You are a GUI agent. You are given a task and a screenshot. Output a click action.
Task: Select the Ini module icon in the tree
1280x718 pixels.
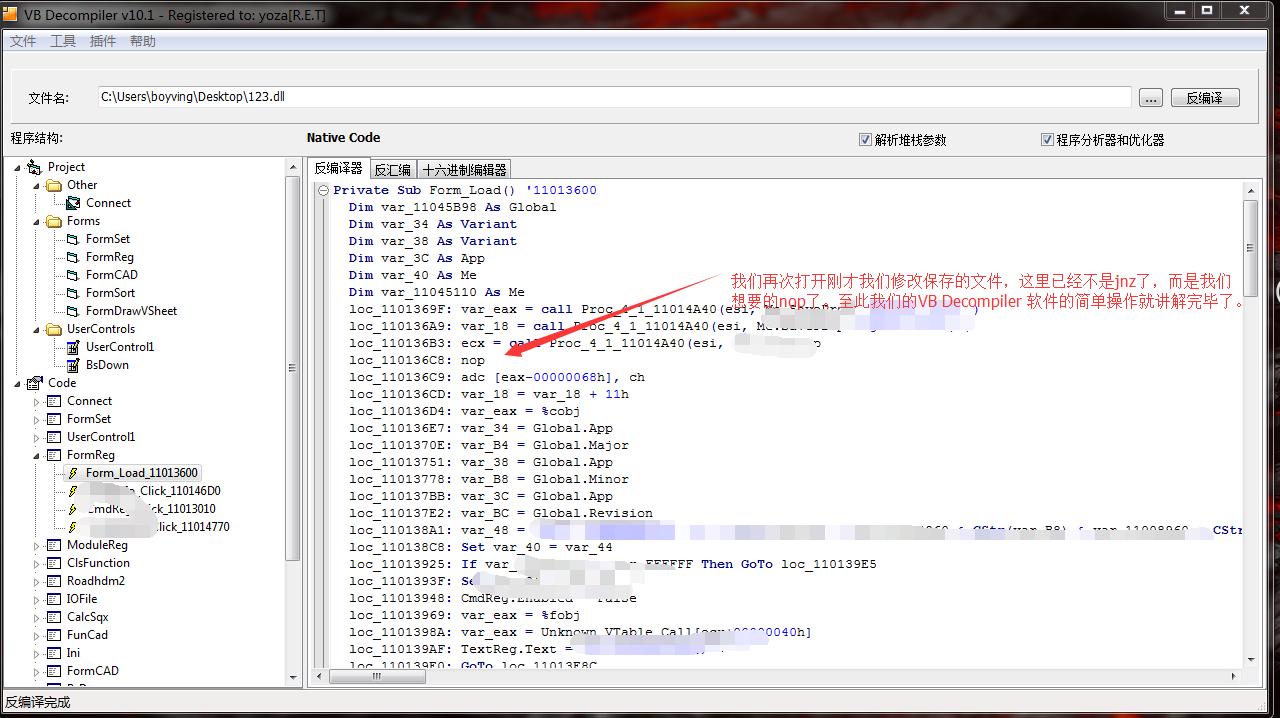click(x=52, y=653)
